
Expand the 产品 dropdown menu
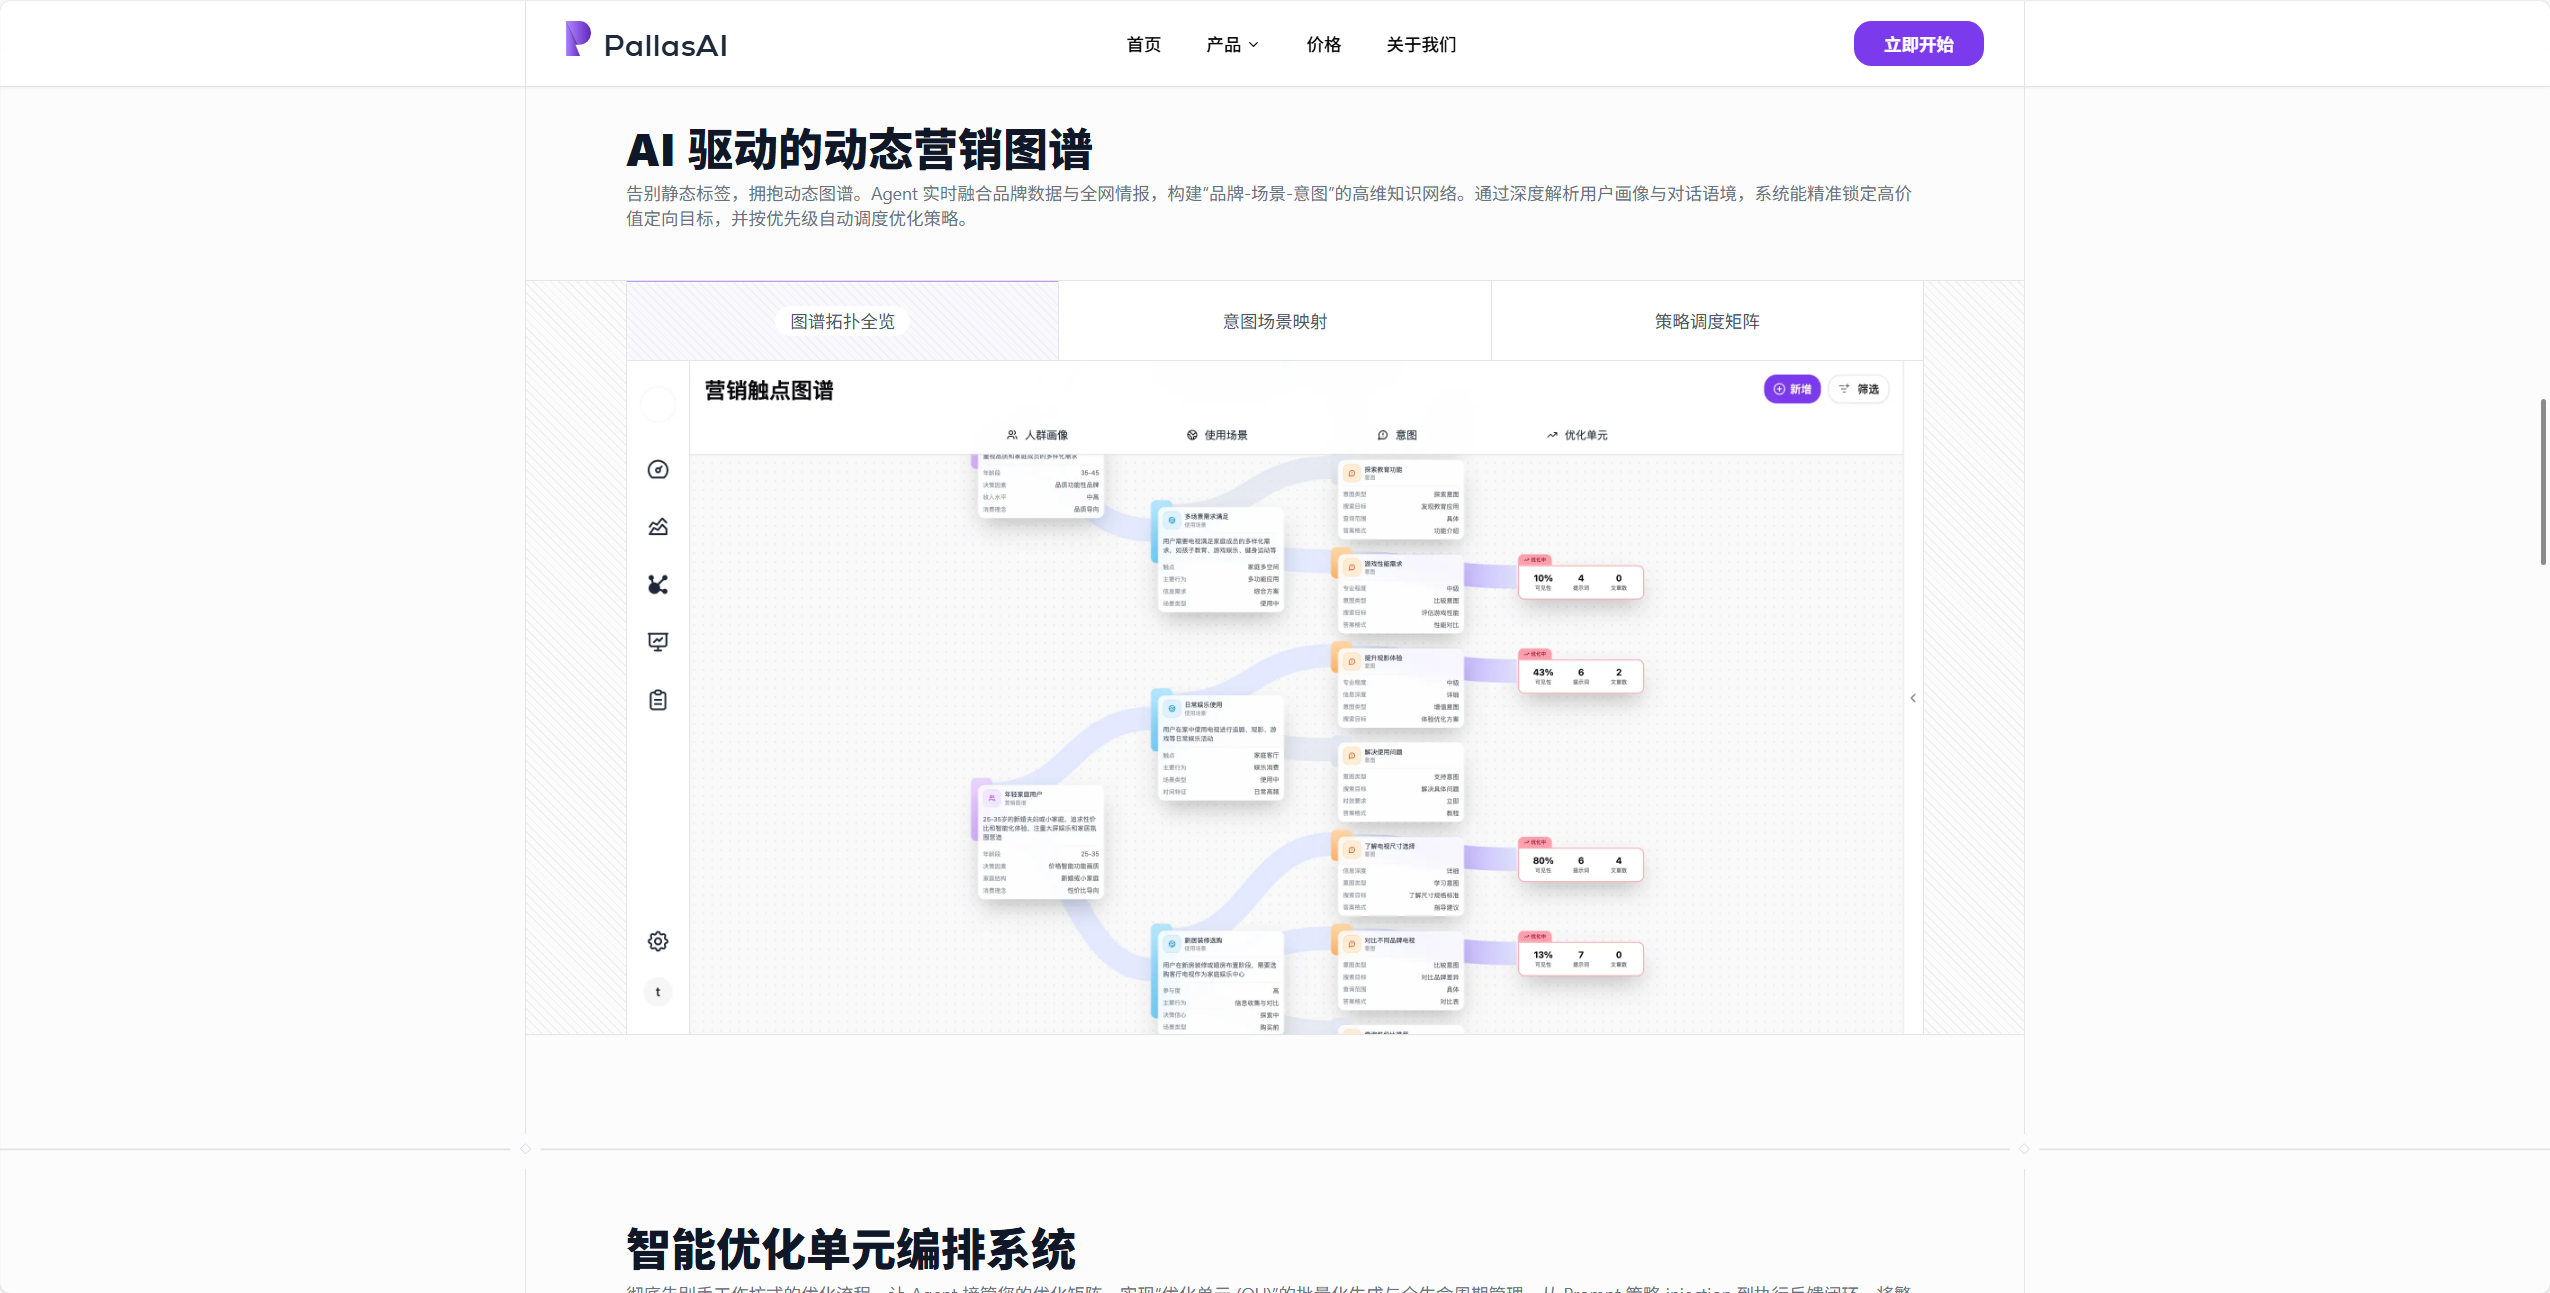[x=1232, y=44]
